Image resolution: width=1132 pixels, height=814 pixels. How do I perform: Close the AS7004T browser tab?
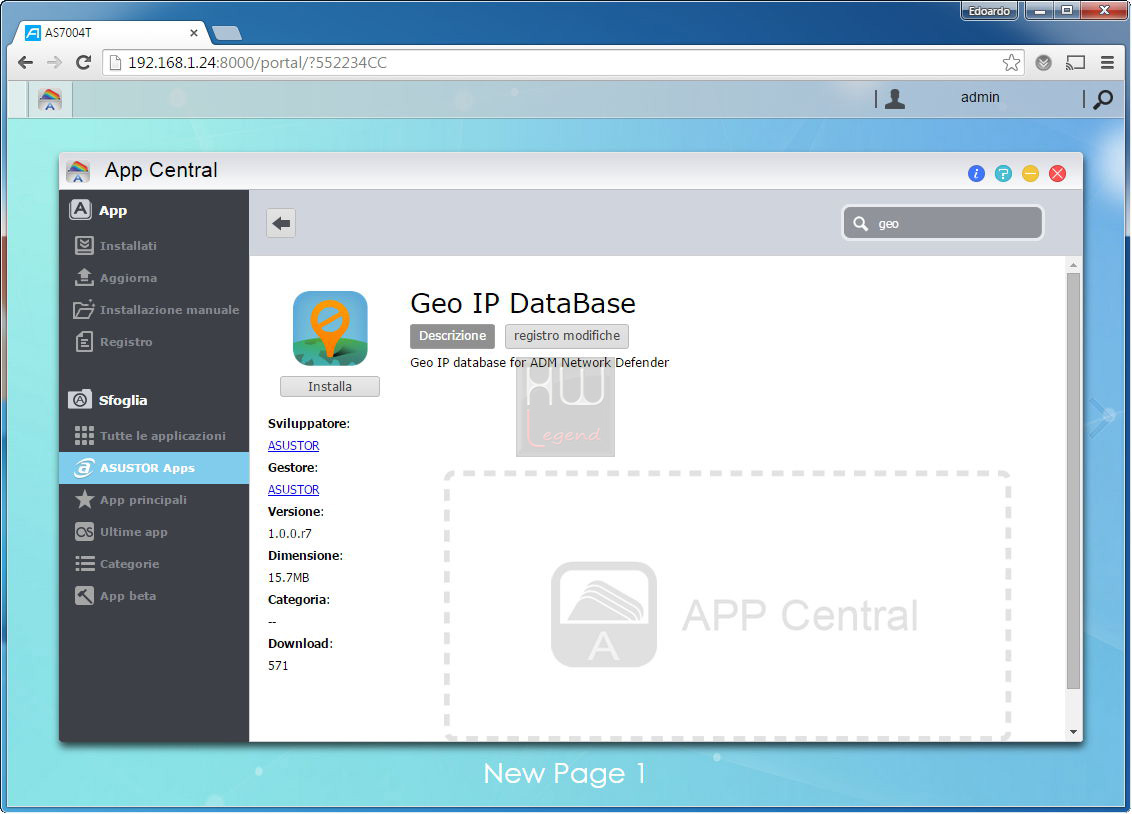pos(193,32)
